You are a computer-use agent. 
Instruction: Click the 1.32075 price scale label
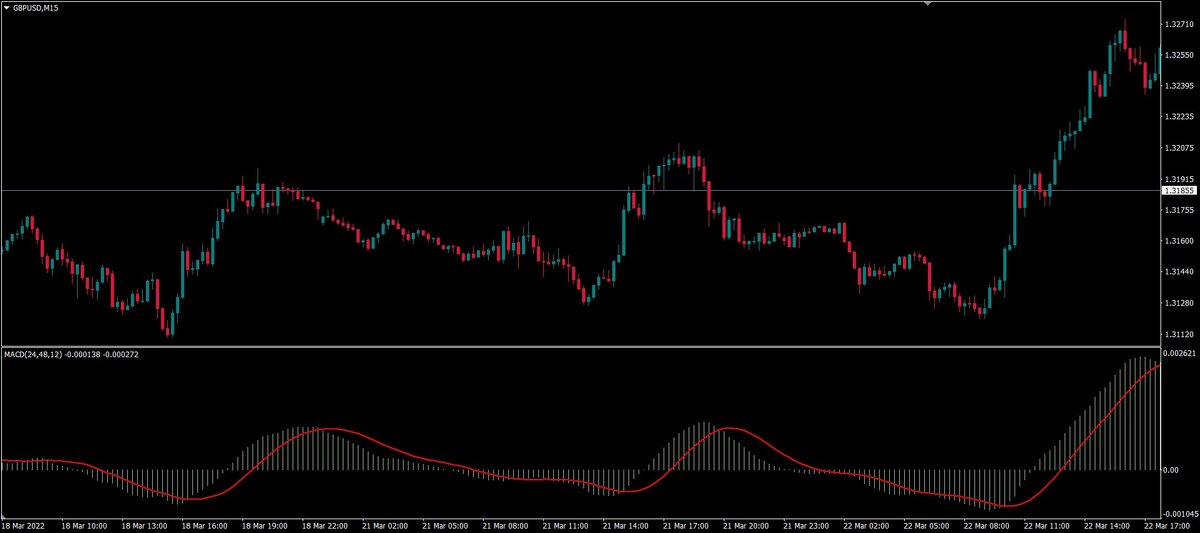[1178, 148]
